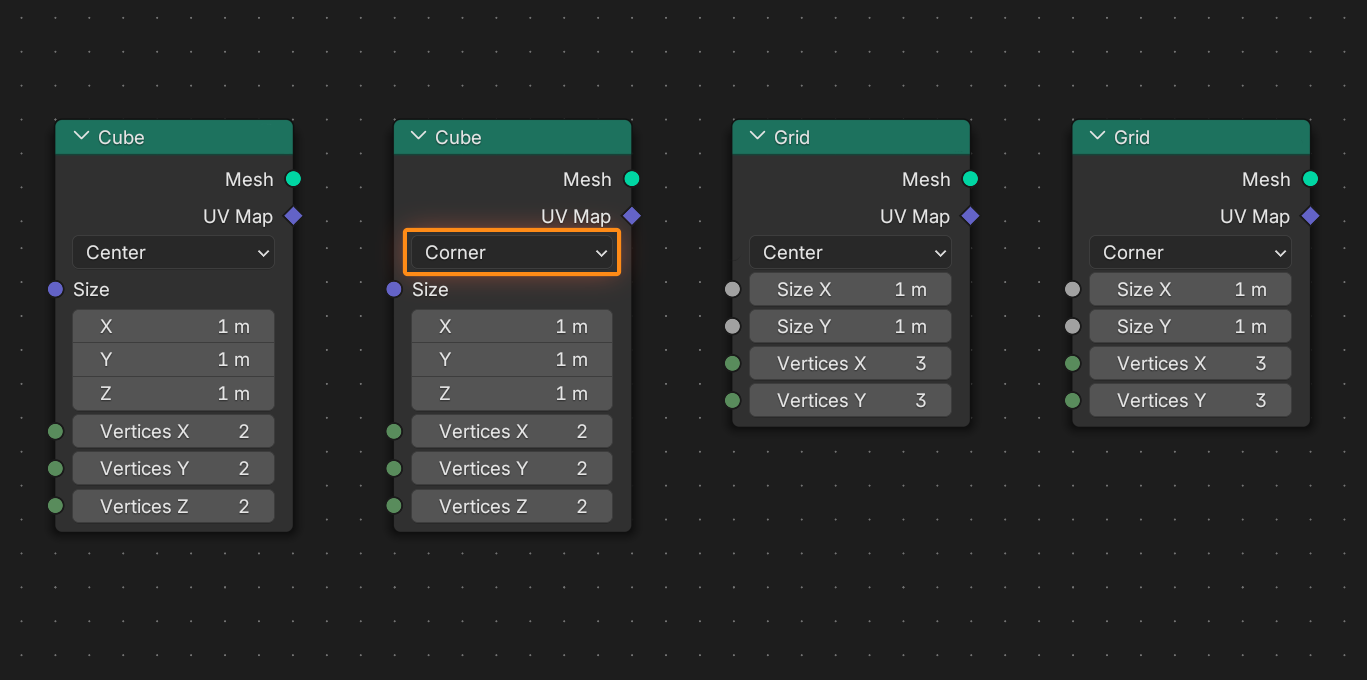Viewport: 1367px width, 680px height.
Task: Click the UV Map socket of the Center Cube node
Action: (293, 216)
